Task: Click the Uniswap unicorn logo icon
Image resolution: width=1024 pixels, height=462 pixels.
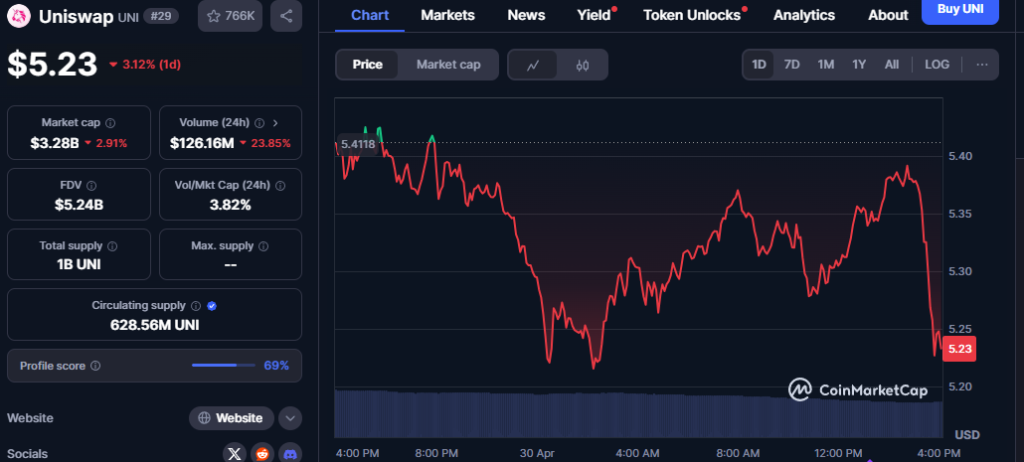Action: click(x=20, y=16)
